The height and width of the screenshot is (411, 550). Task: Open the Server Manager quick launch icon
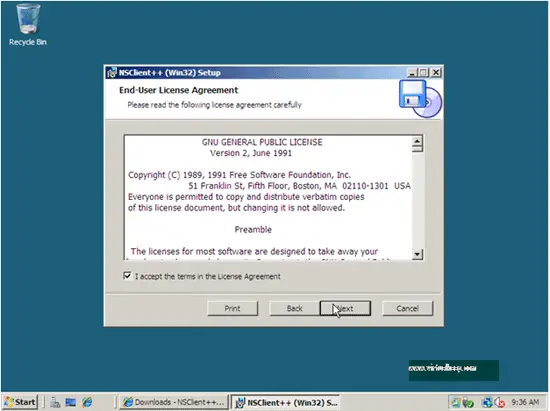(55, 402)
